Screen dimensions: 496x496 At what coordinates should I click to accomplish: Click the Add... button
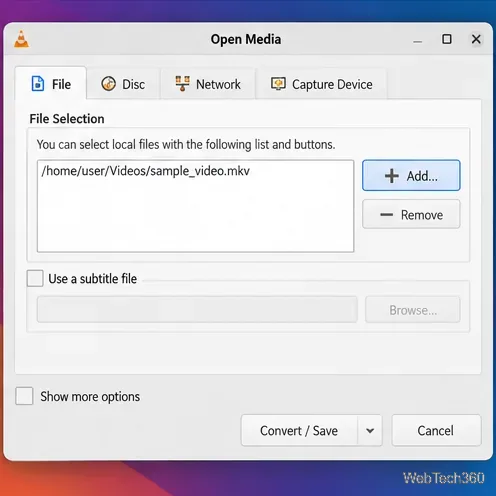411,175
